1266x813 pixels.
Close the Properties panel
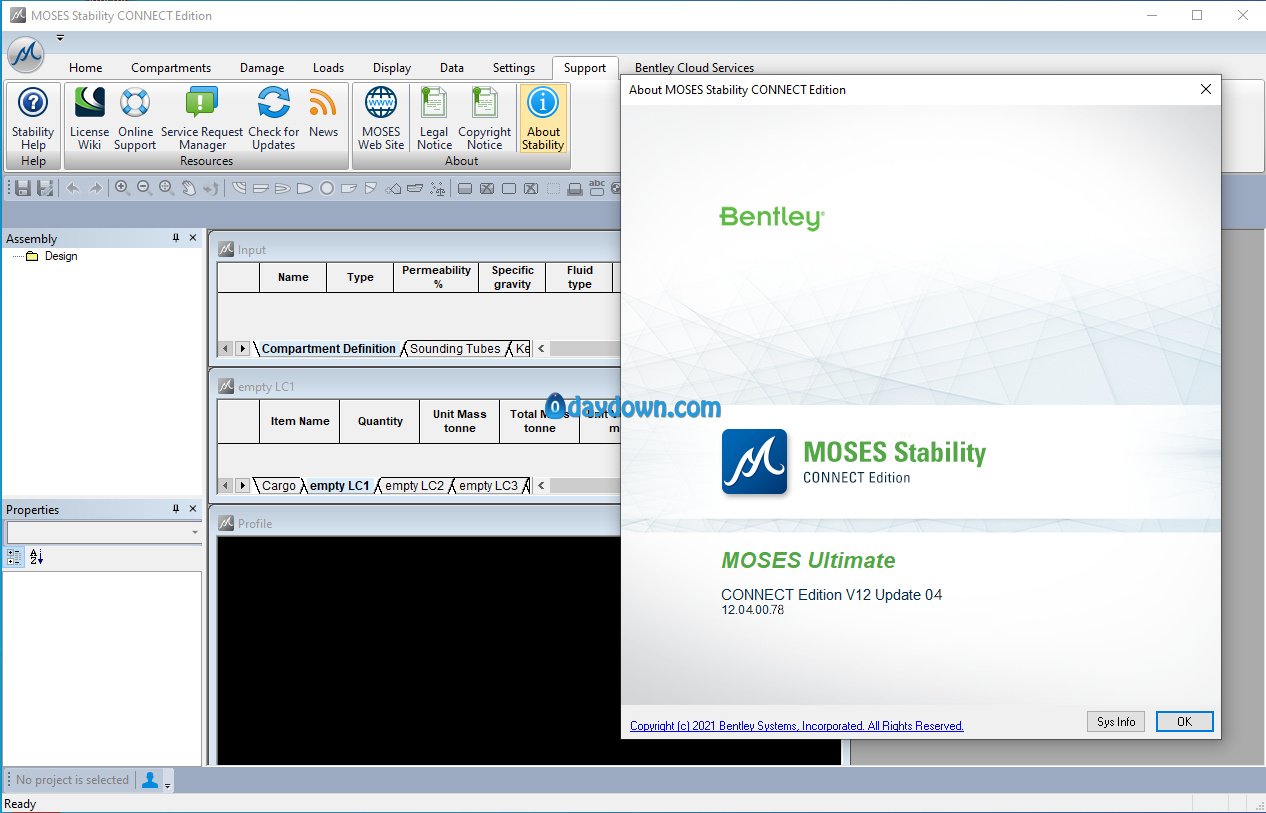(193, 509)
